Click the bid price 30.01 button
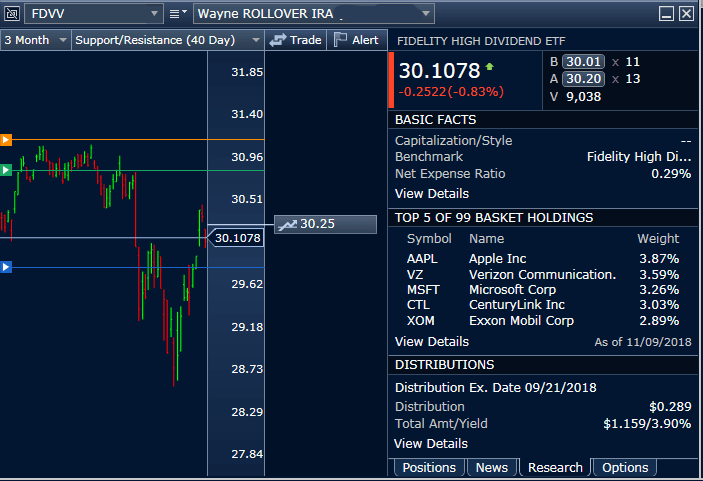 click(x=583, y=61)
